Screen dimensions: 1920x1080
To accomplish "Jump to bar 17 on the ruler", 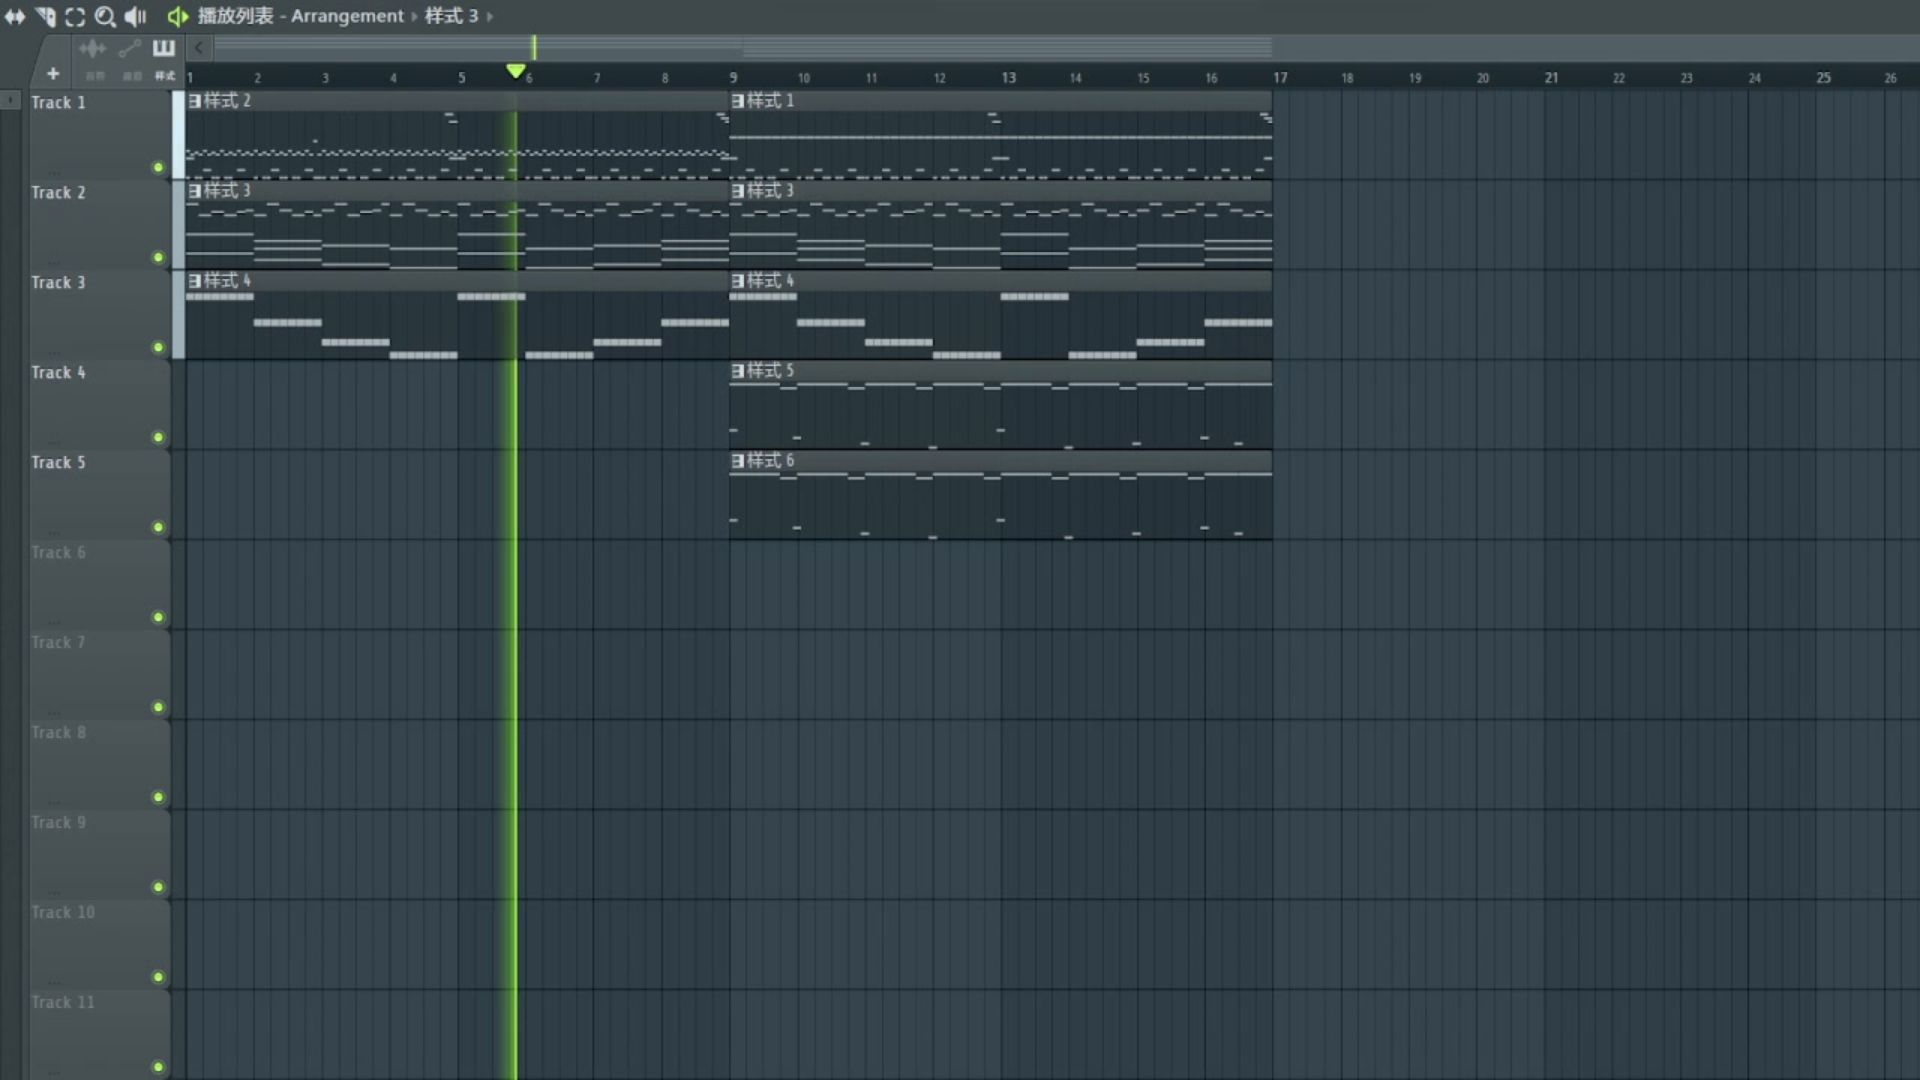I will pyautogui.click(x=1280, y=78).
